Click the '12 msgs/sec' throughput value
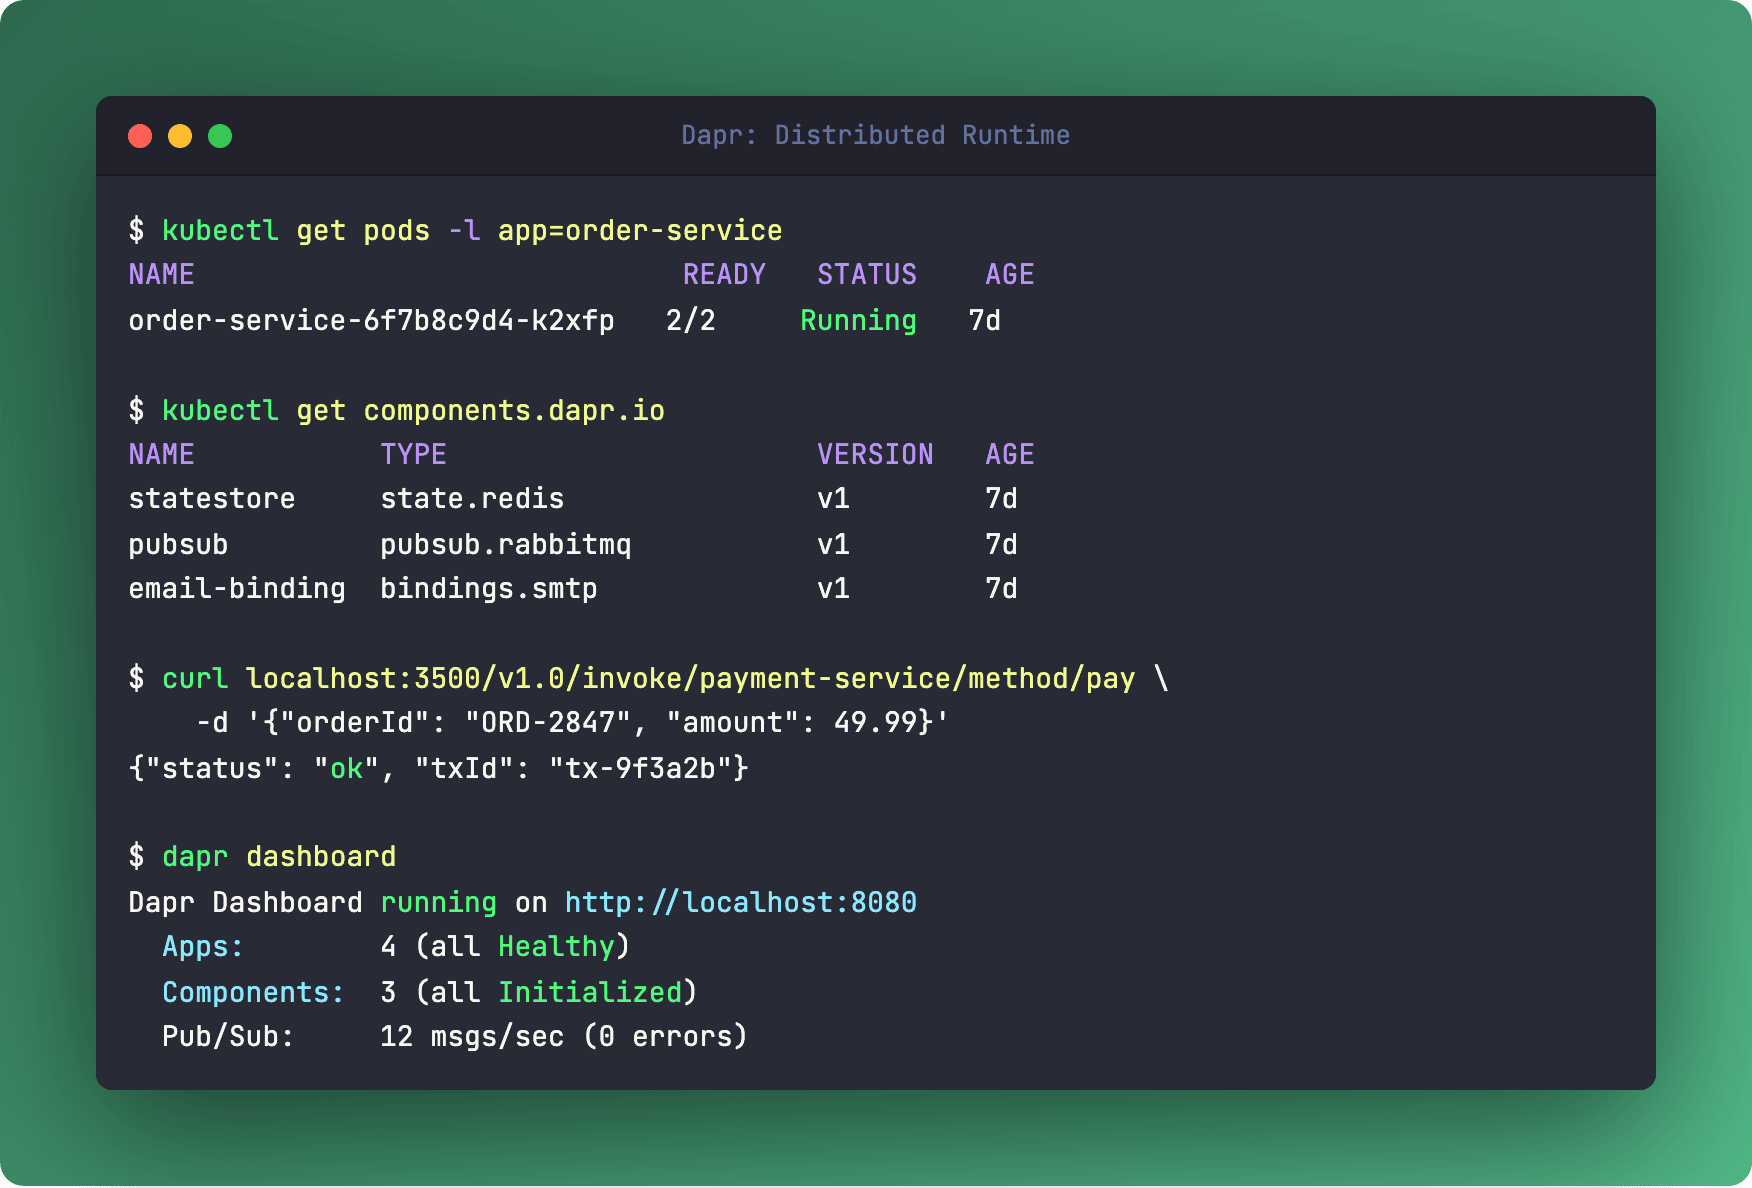This screenshot has height=1188, width=1752. [x=472, y=1036]
